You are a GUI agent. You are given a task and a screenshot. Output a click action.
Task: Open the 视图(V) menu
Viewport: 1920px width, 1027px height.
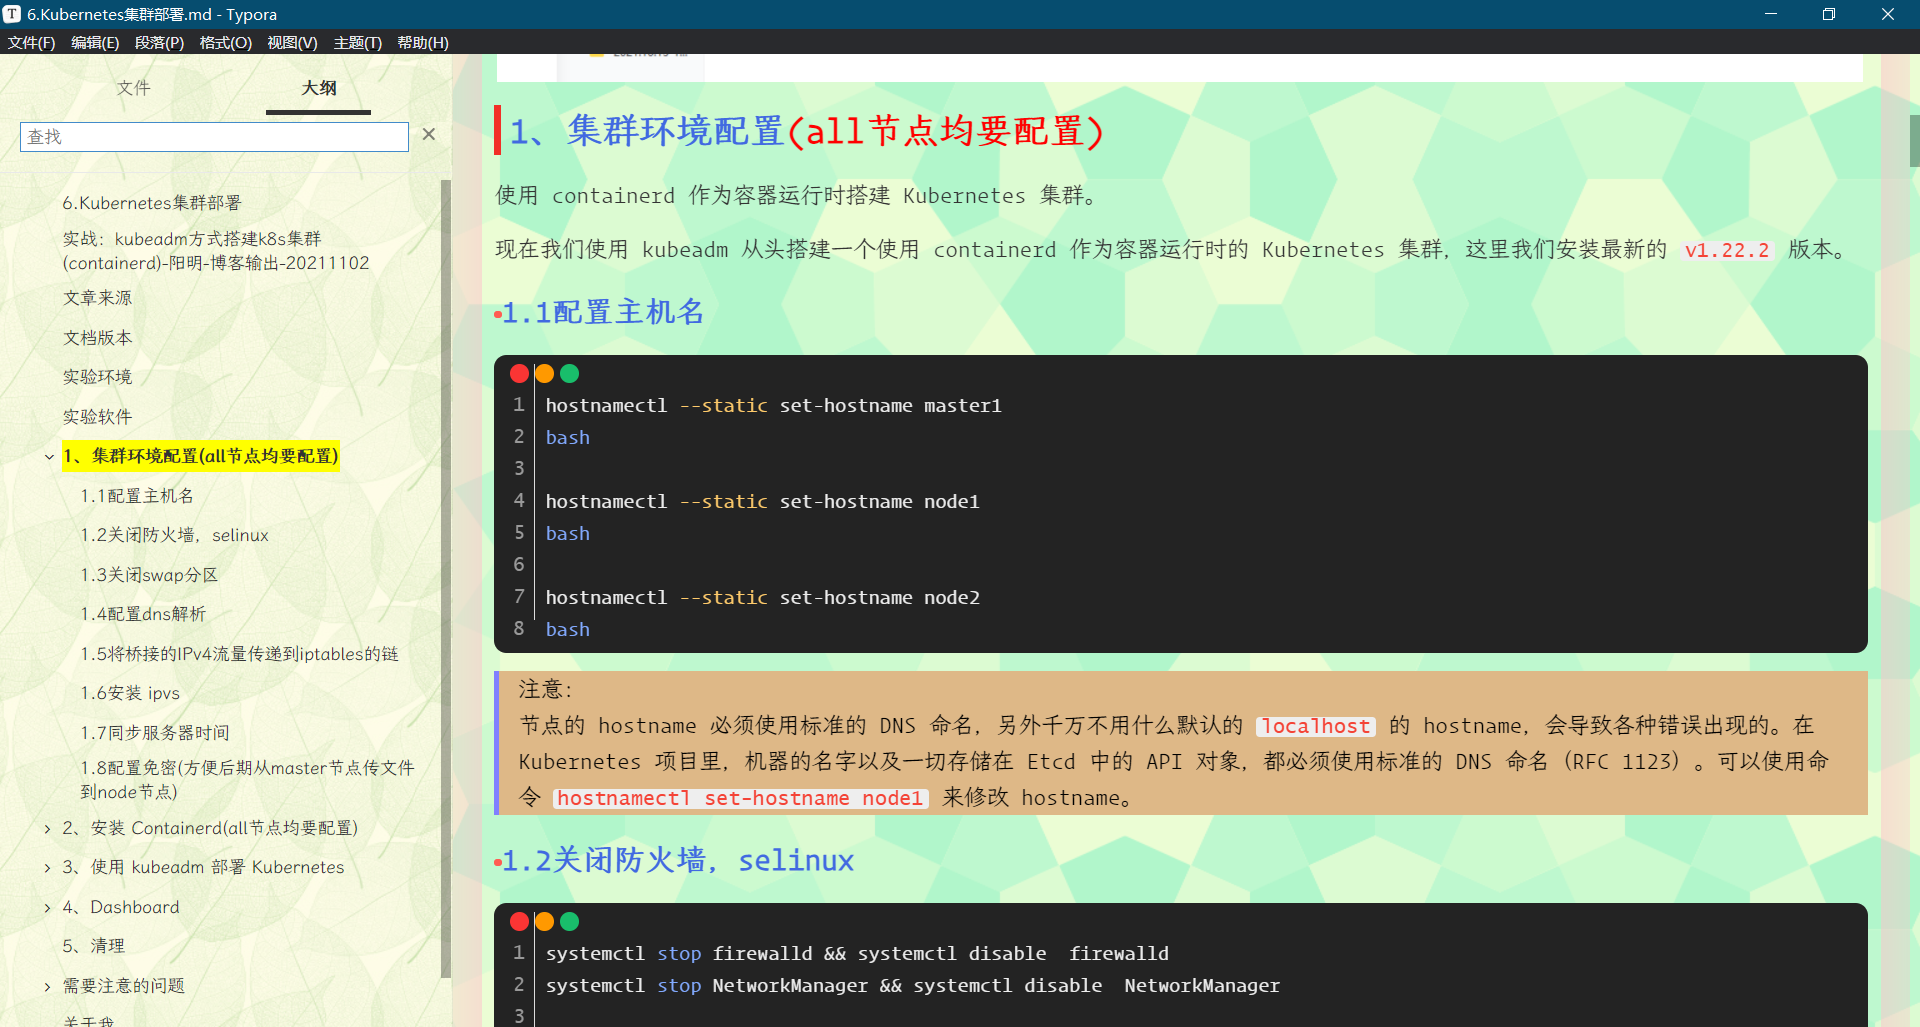coord(292,42)
